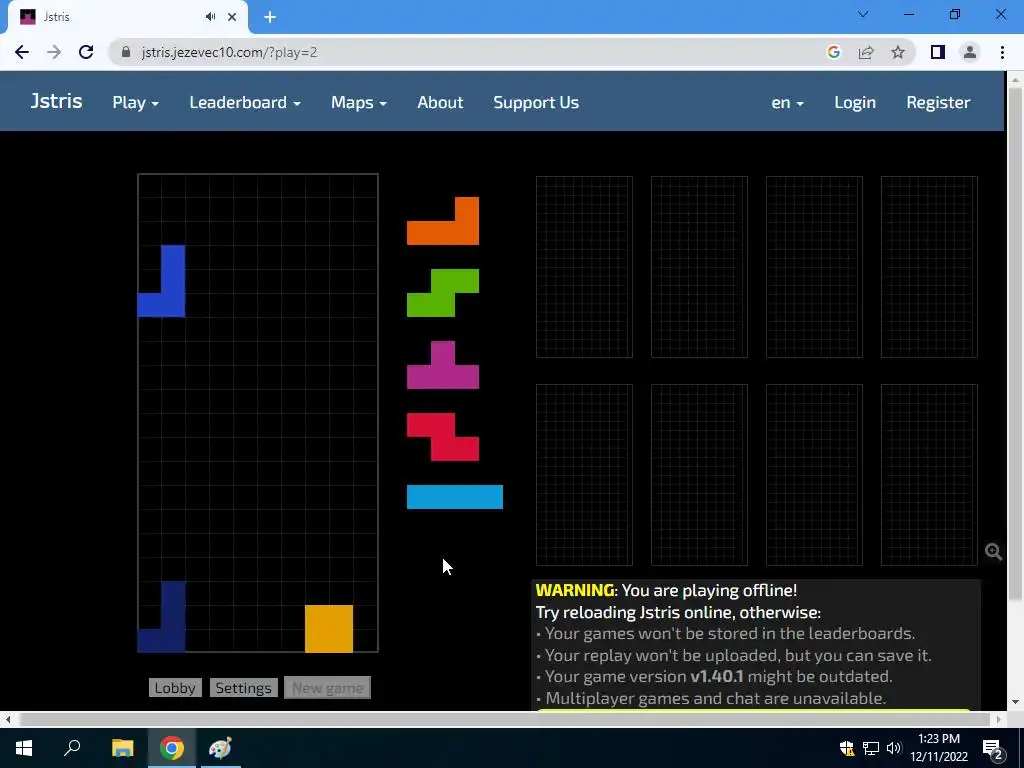The height and width of the screenshot is (768, 1024).
Task: Close the Jstris tab
Action: tap(232, 17)
